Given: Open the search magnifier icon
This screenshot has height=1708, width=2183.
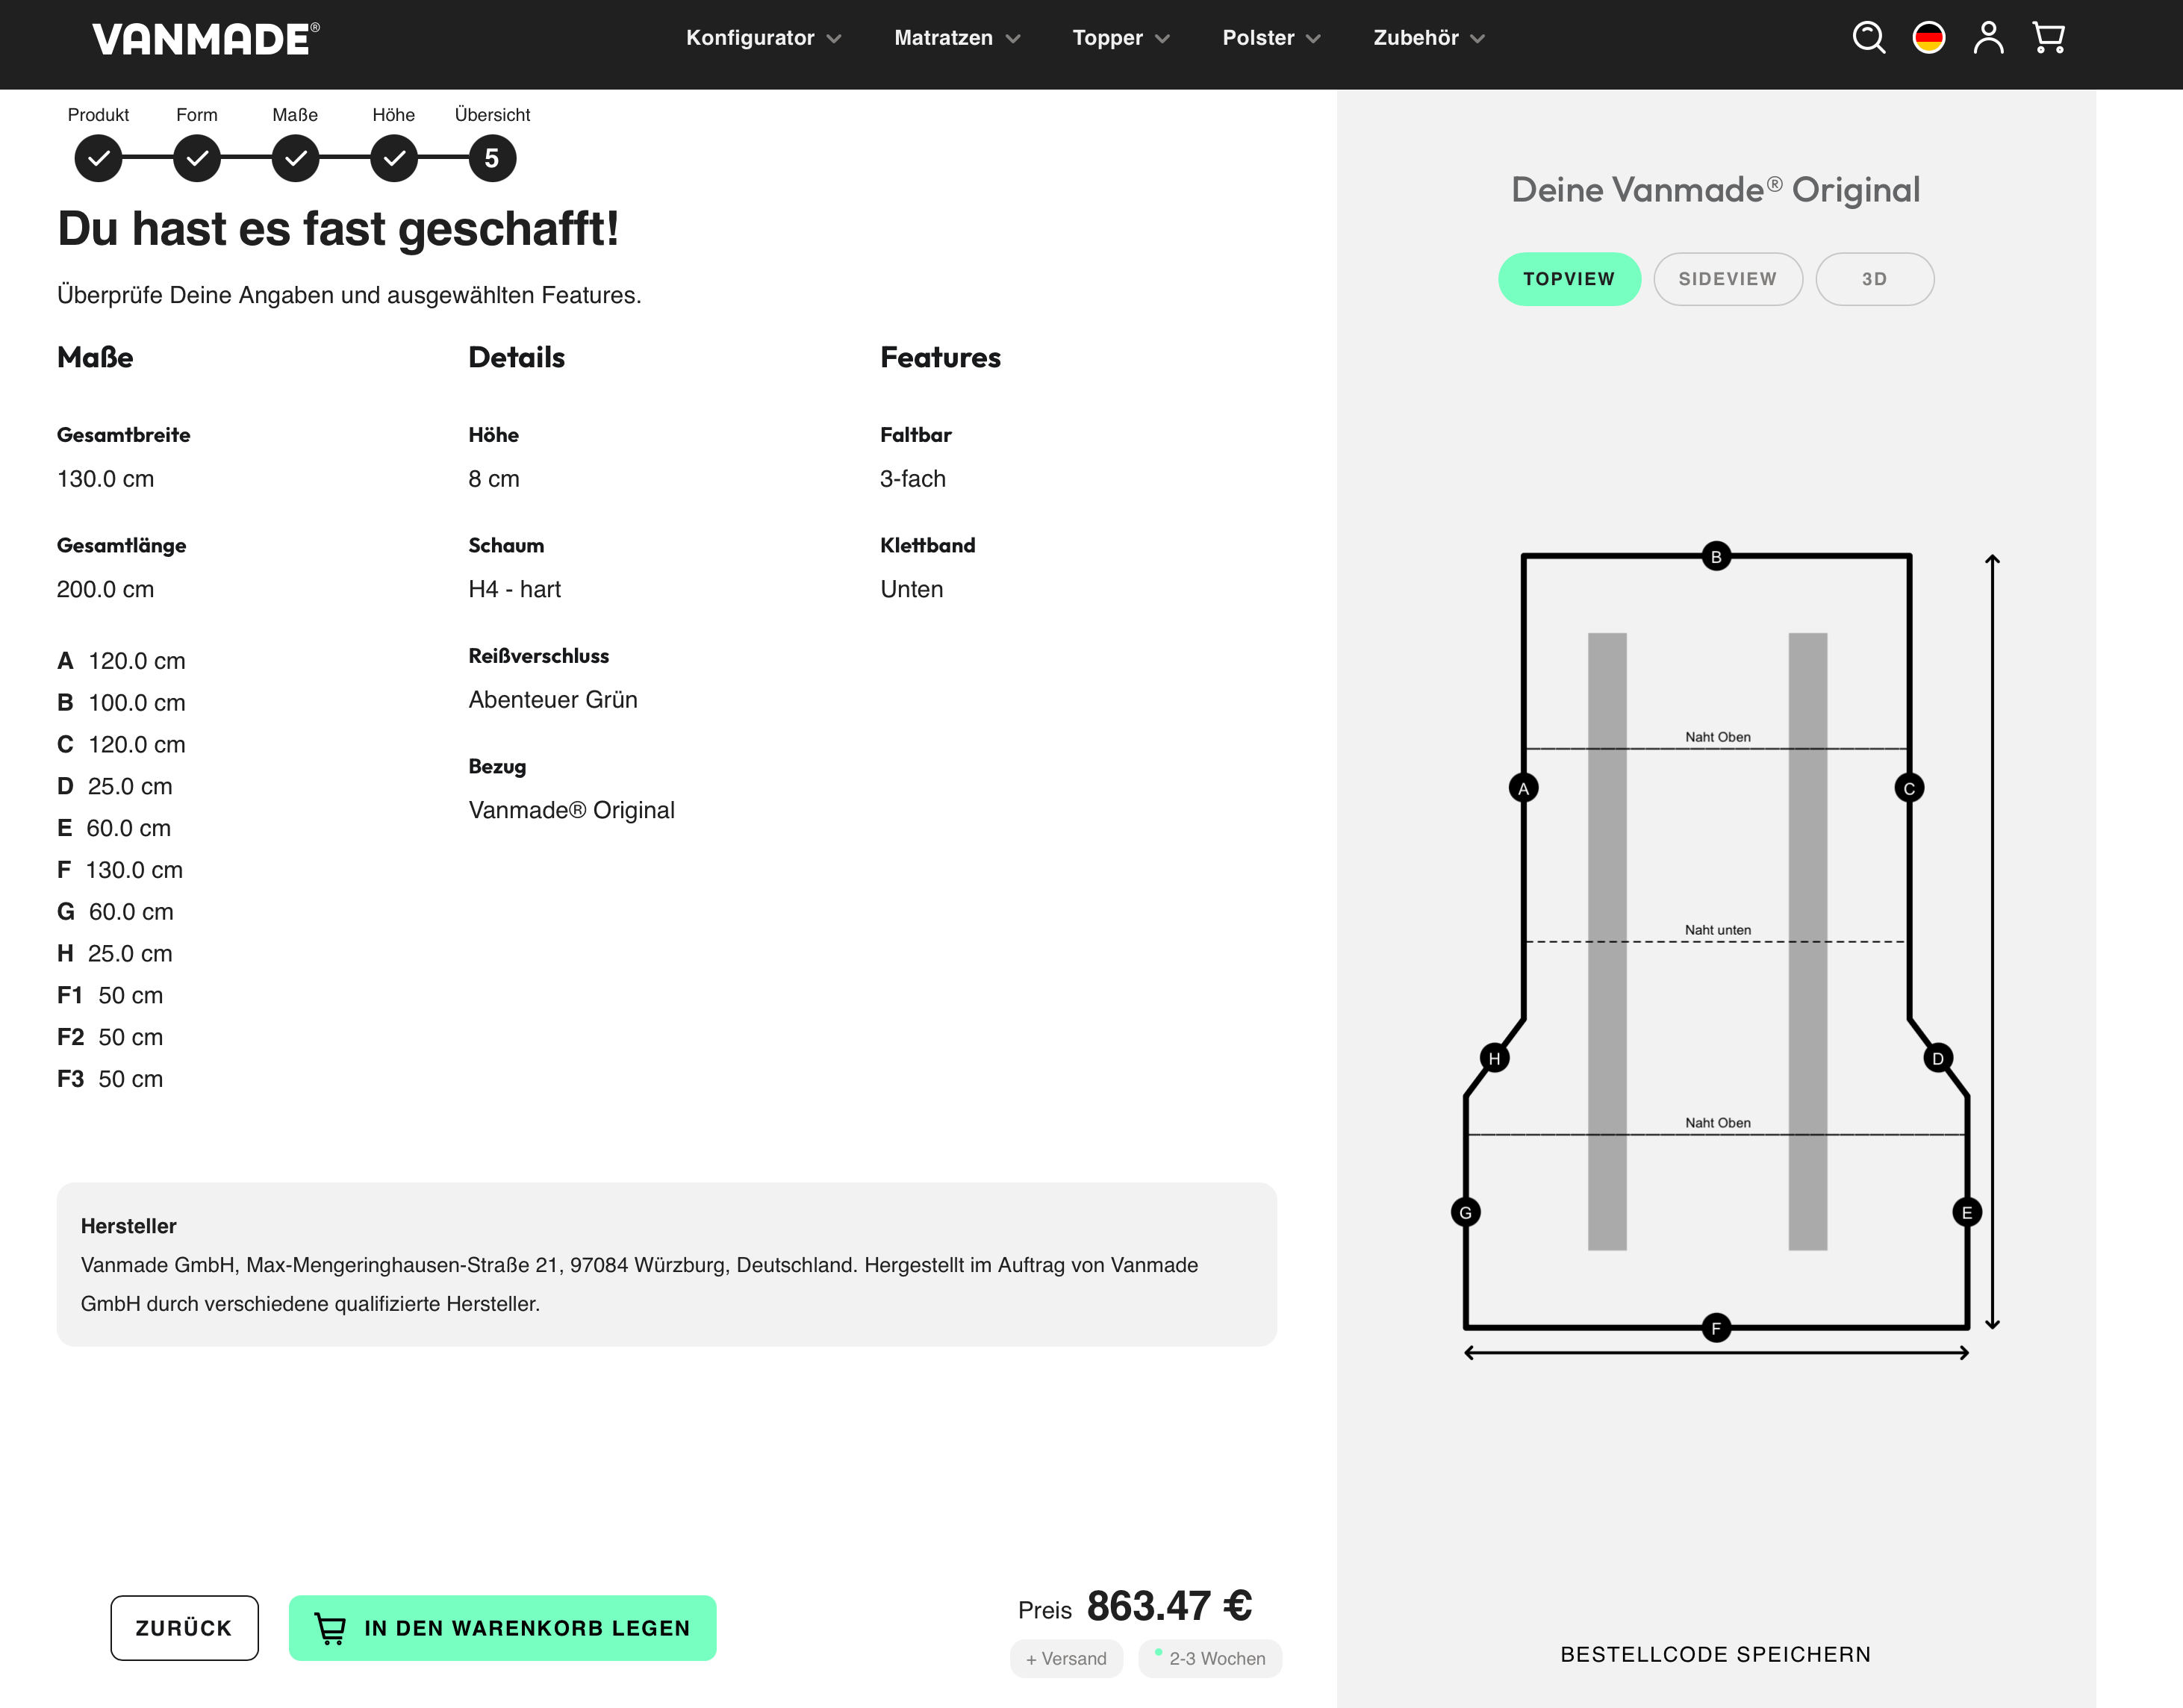Looking at the screenshot, I should [x=1868, y=38].
